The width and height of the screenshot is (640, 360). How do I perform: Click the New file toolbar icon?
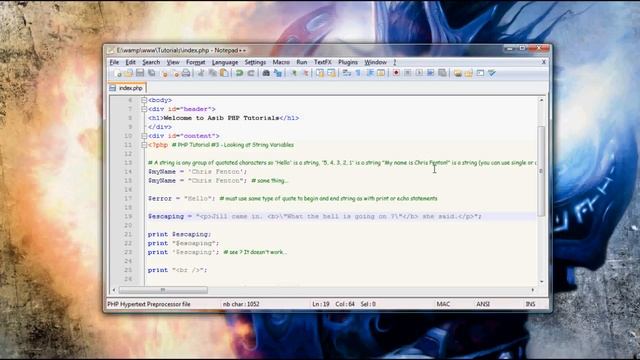coord(118,73)
